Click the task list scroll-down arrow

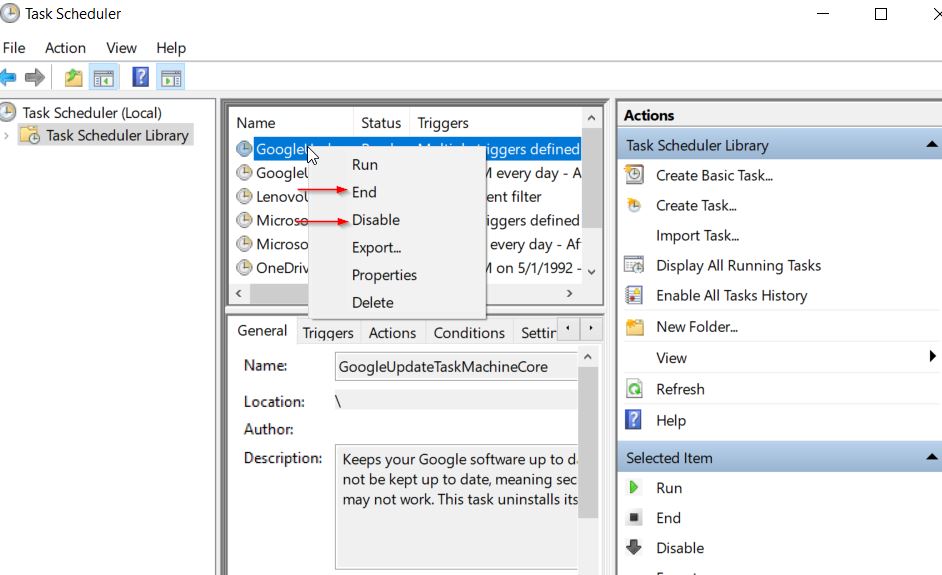tap(591, 272)
